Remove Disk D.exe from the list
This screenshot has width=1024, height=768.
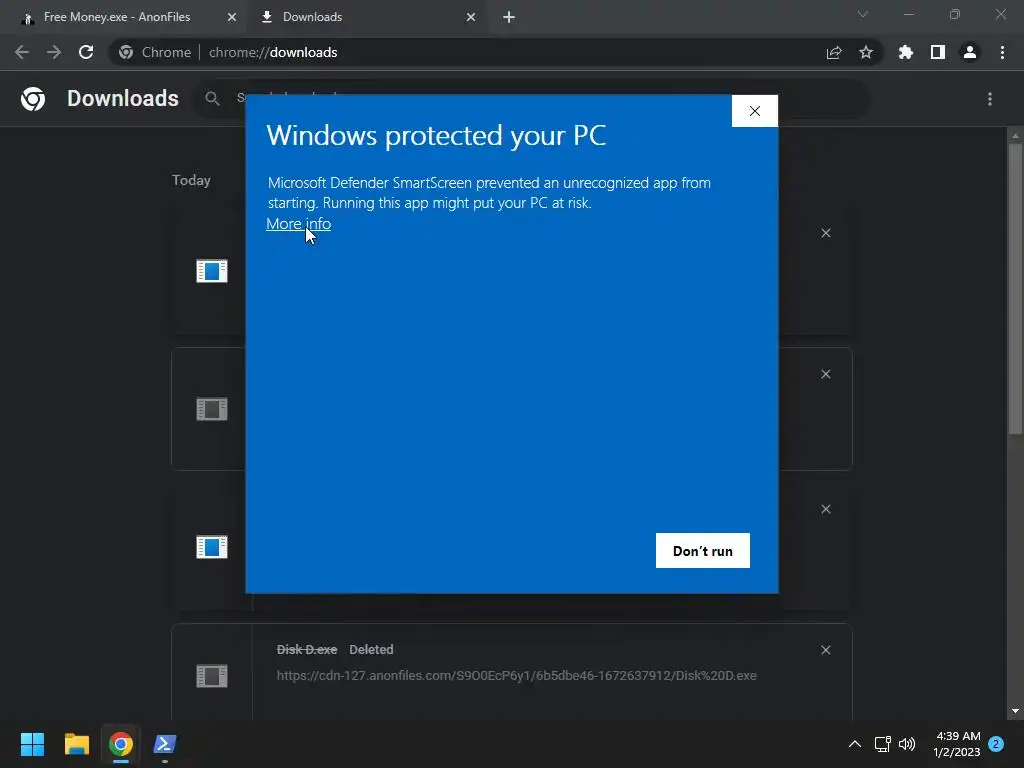(825, 650)
